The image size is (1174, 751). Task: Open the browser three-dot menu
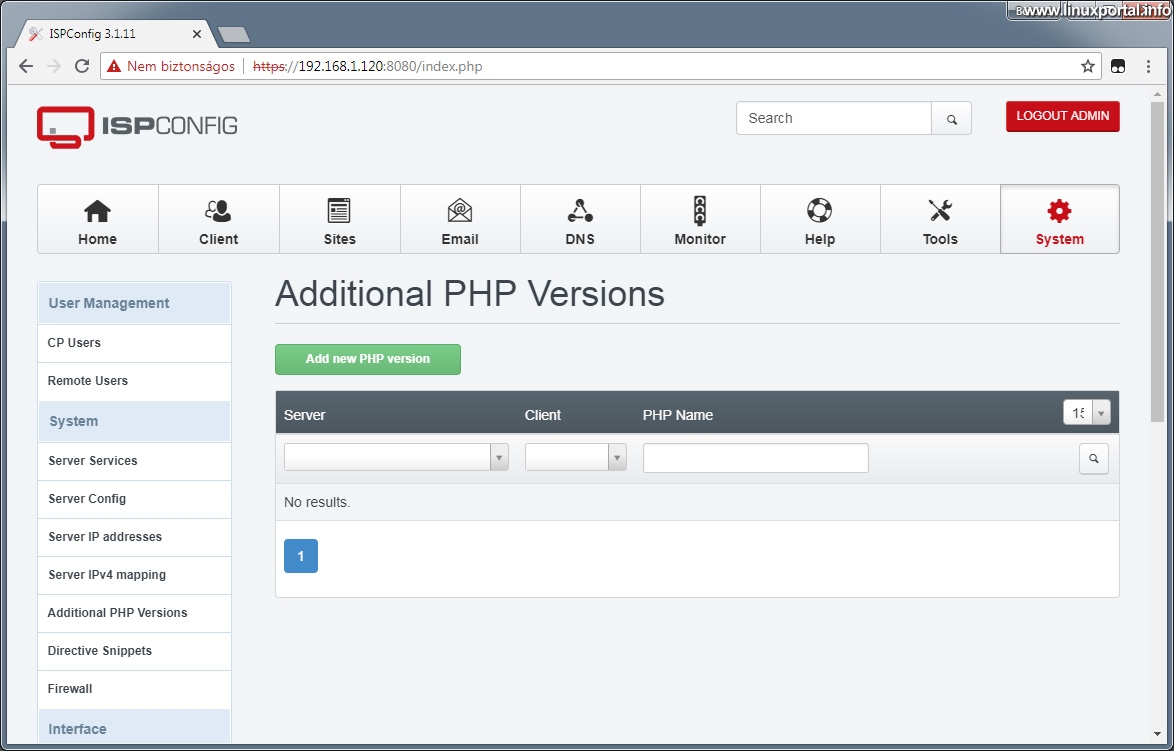[1149, 66]
